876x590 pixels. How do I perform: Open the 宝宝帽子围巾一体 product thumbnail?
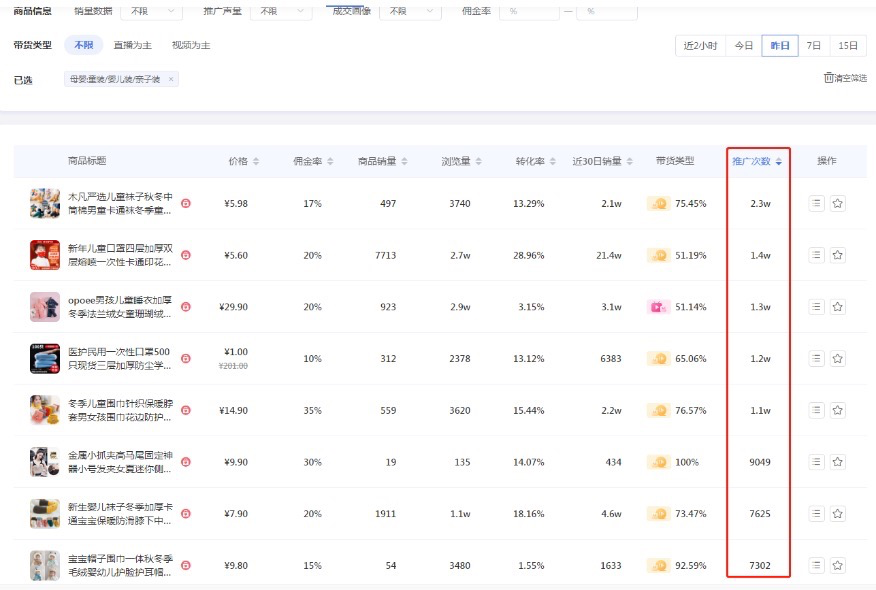45,565
